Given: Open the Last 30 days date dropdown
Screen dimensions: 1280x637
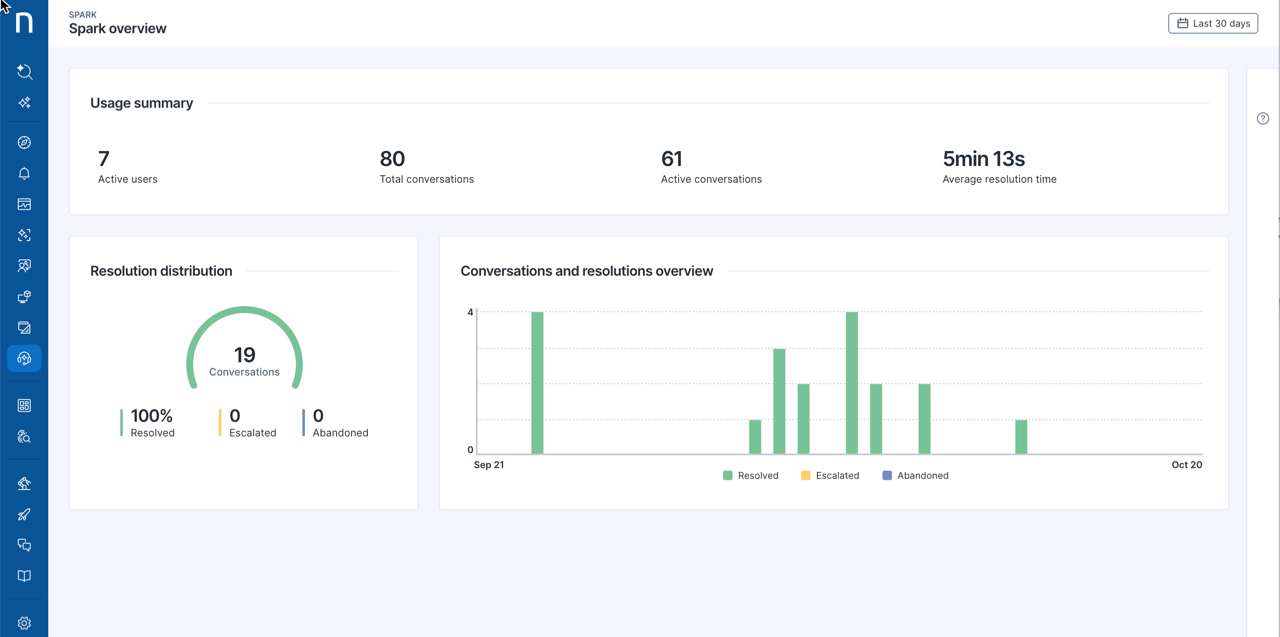Looking at the screenshot, I should tap(1212, 23).
